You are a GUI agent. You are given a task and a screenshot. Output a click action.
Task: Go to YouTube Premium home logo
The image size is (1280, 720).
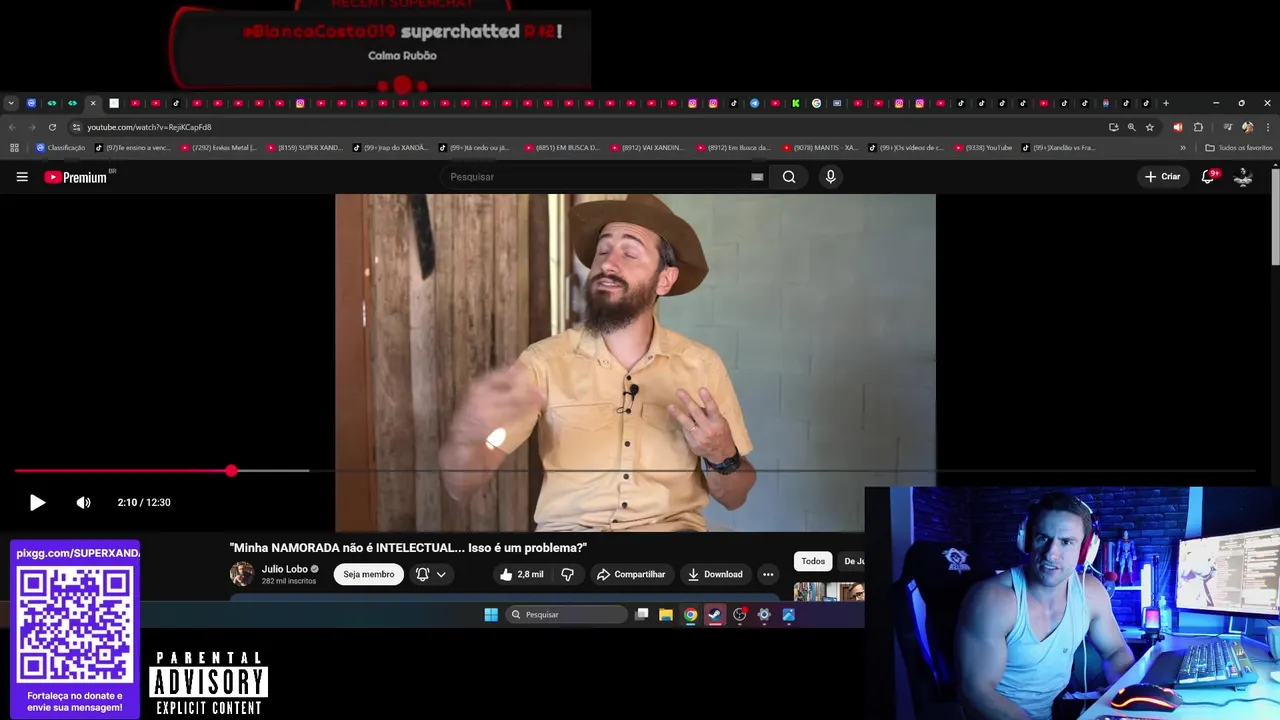point(77,177)
